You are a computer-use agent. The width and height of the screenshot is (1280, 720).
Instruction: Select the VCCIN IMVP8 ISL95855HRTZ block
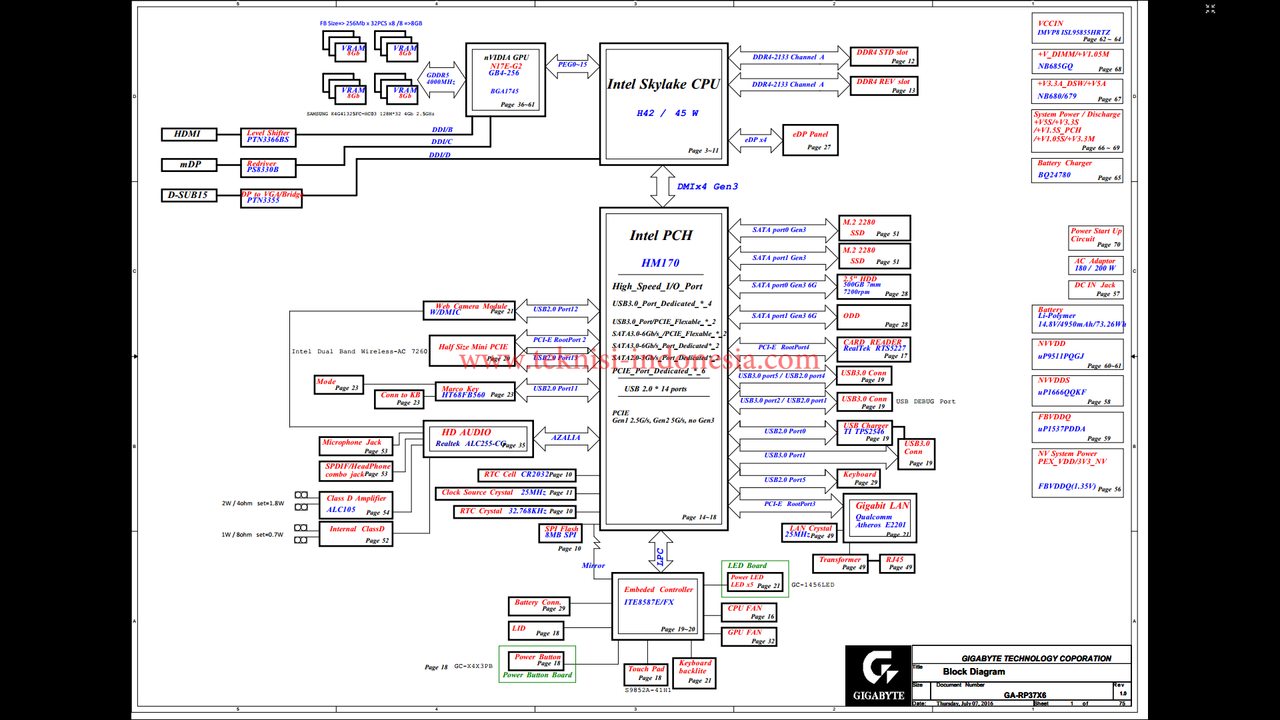tap(1078, 29)
